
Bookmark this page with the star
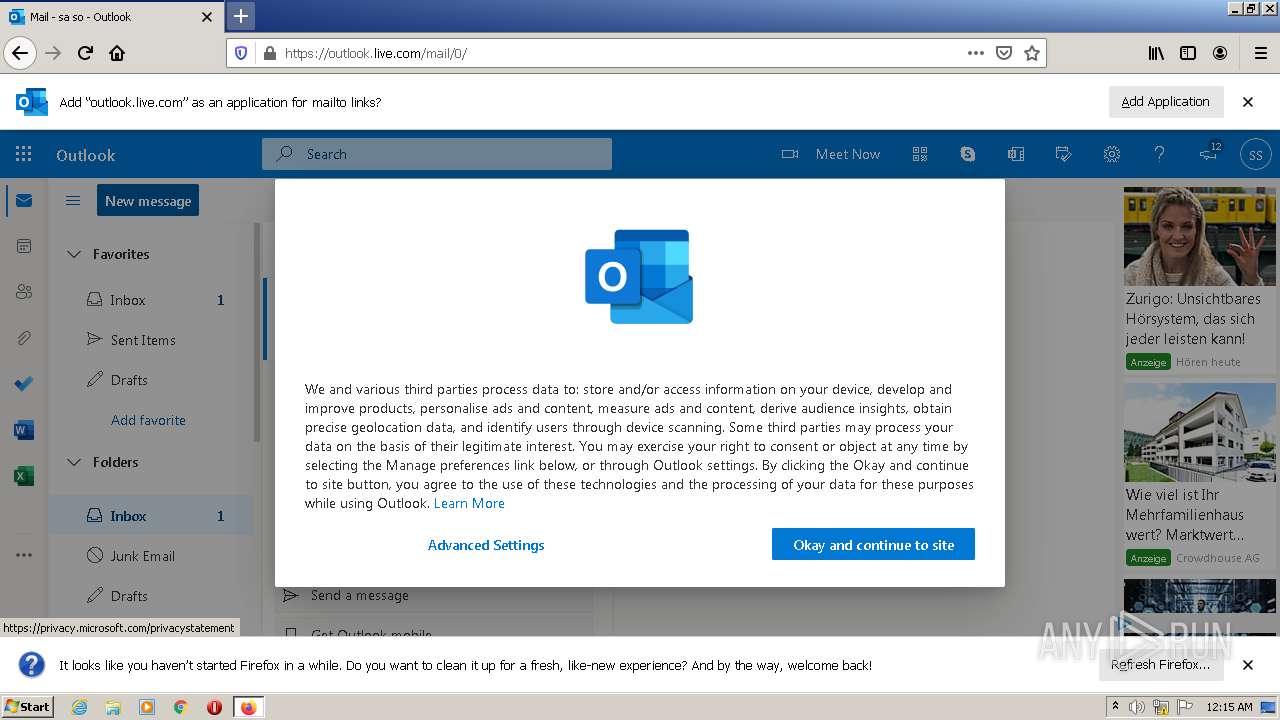click(1032, 53)
